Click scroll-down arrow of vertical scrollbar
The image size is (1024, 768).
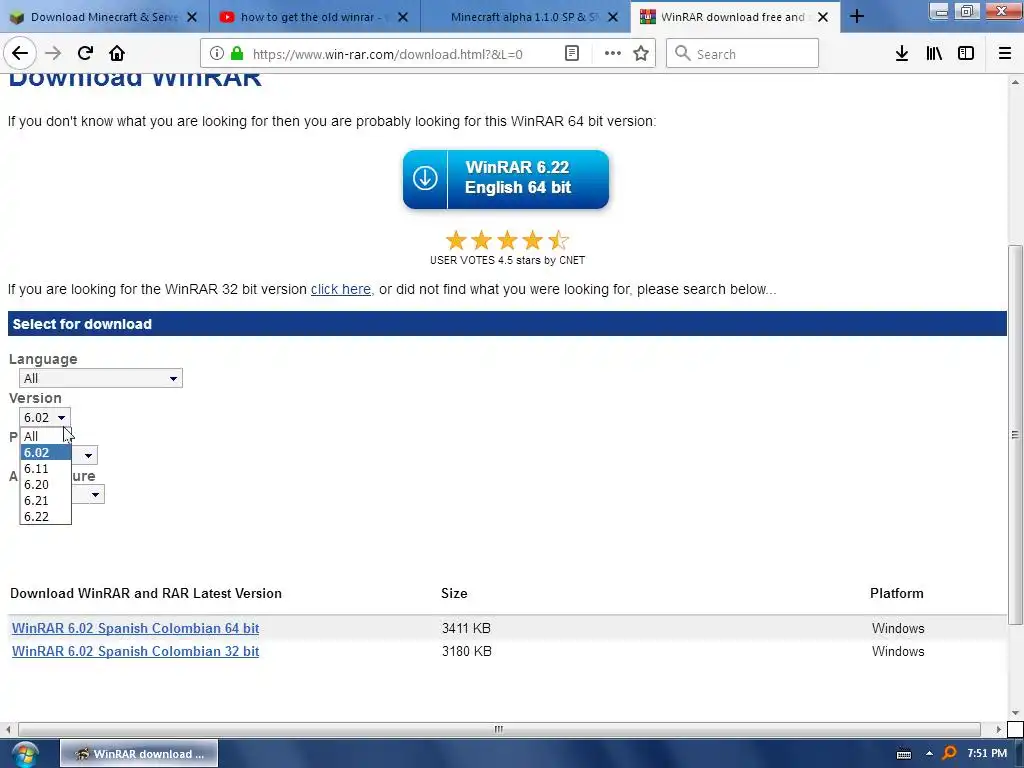click(1015, 713)
